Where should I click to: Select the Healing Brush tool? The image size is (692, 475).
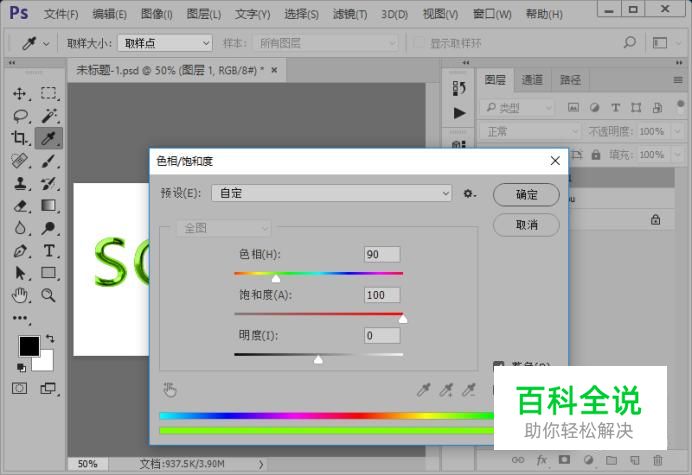[19, 161]
